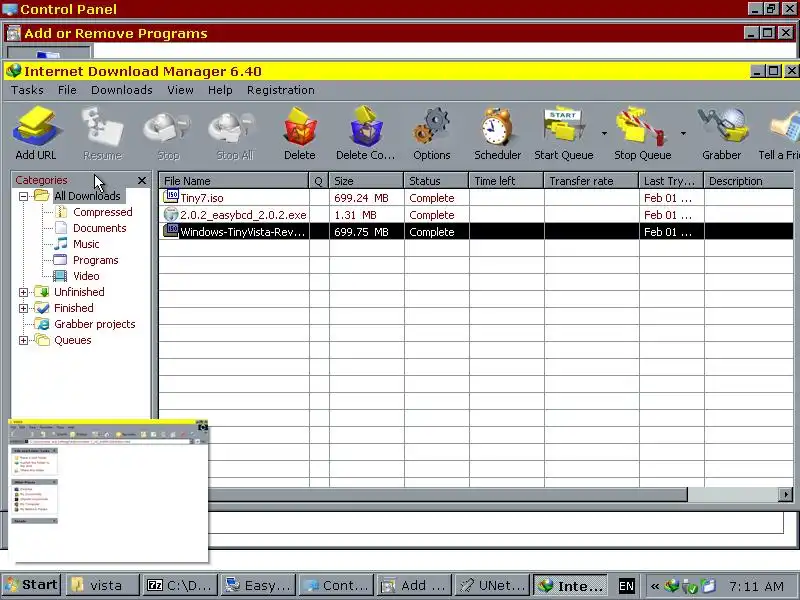Sort by the Description column header
This screenshot has height=600, width=800.
coord(748,181)
